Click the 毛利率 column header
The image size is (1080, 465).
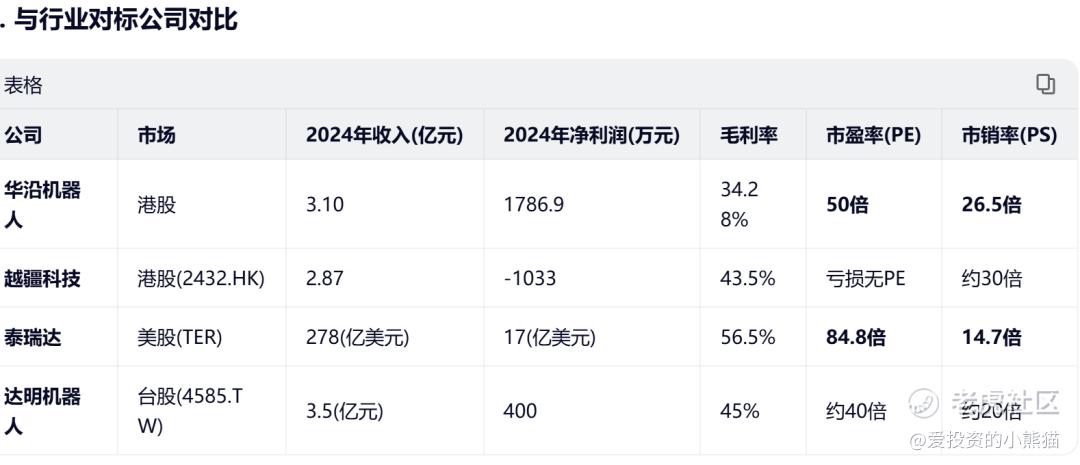coord(749,136)
